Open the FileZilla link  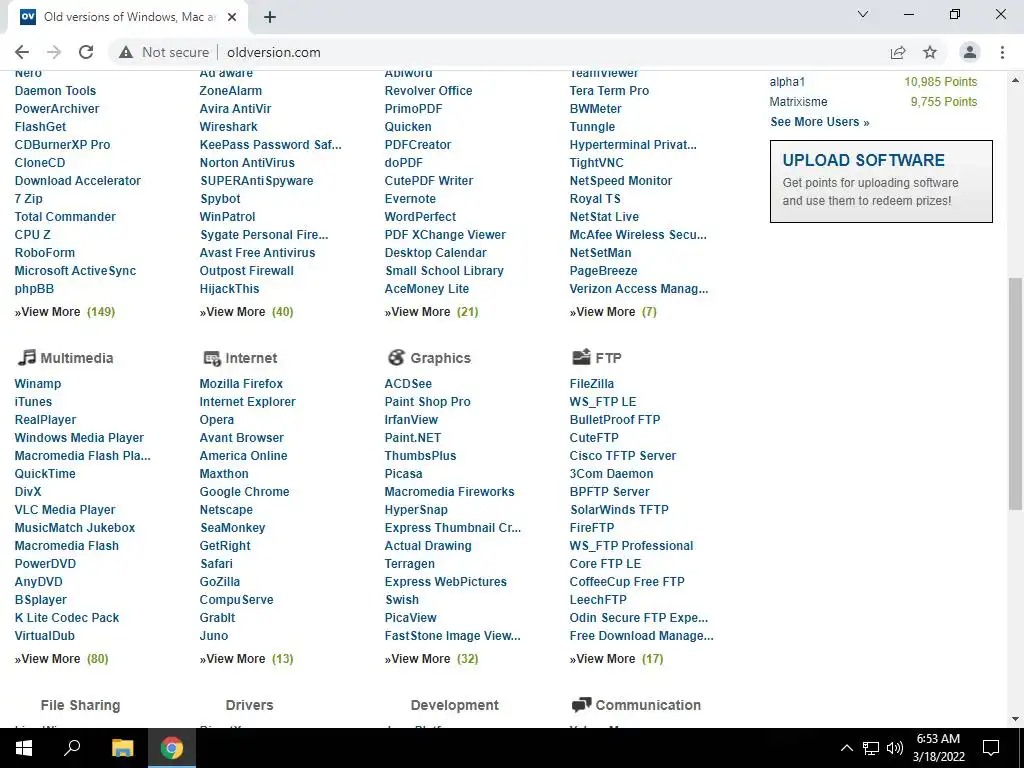point(592,383)
